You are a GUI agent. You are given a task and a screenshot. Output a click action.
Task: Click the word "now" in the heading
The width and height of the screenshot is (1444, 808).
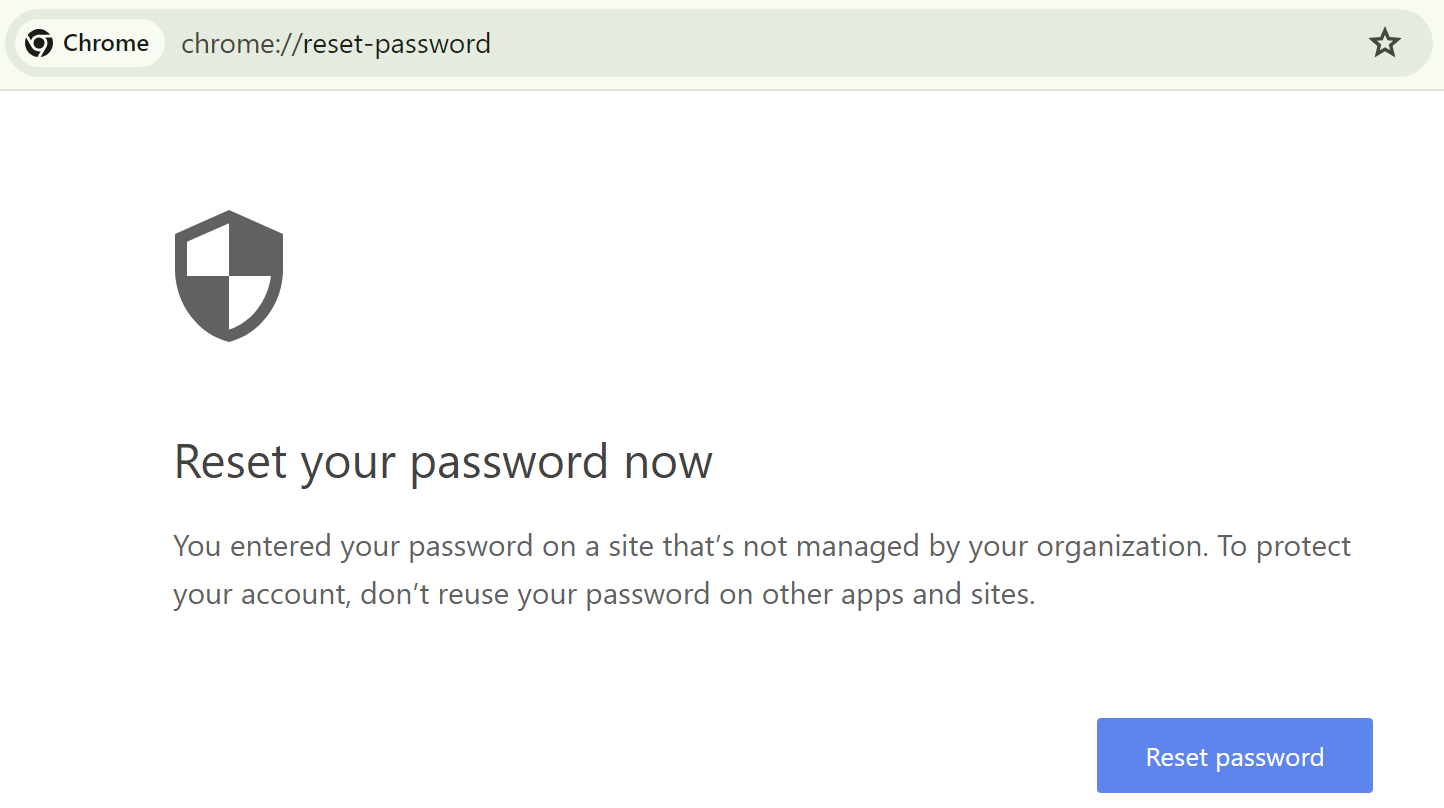tap(668, 462)
